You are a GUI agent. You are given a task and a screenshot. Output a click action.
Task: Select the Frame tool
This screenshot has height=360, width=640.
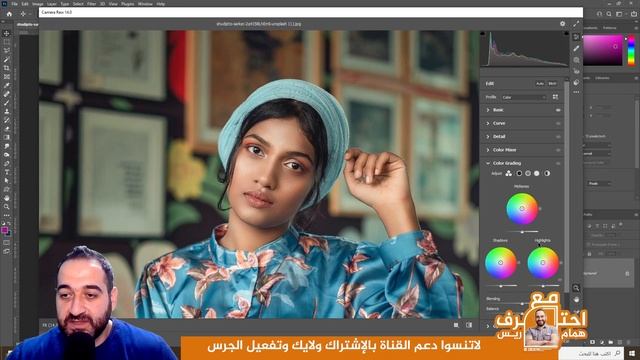(7, 77)
